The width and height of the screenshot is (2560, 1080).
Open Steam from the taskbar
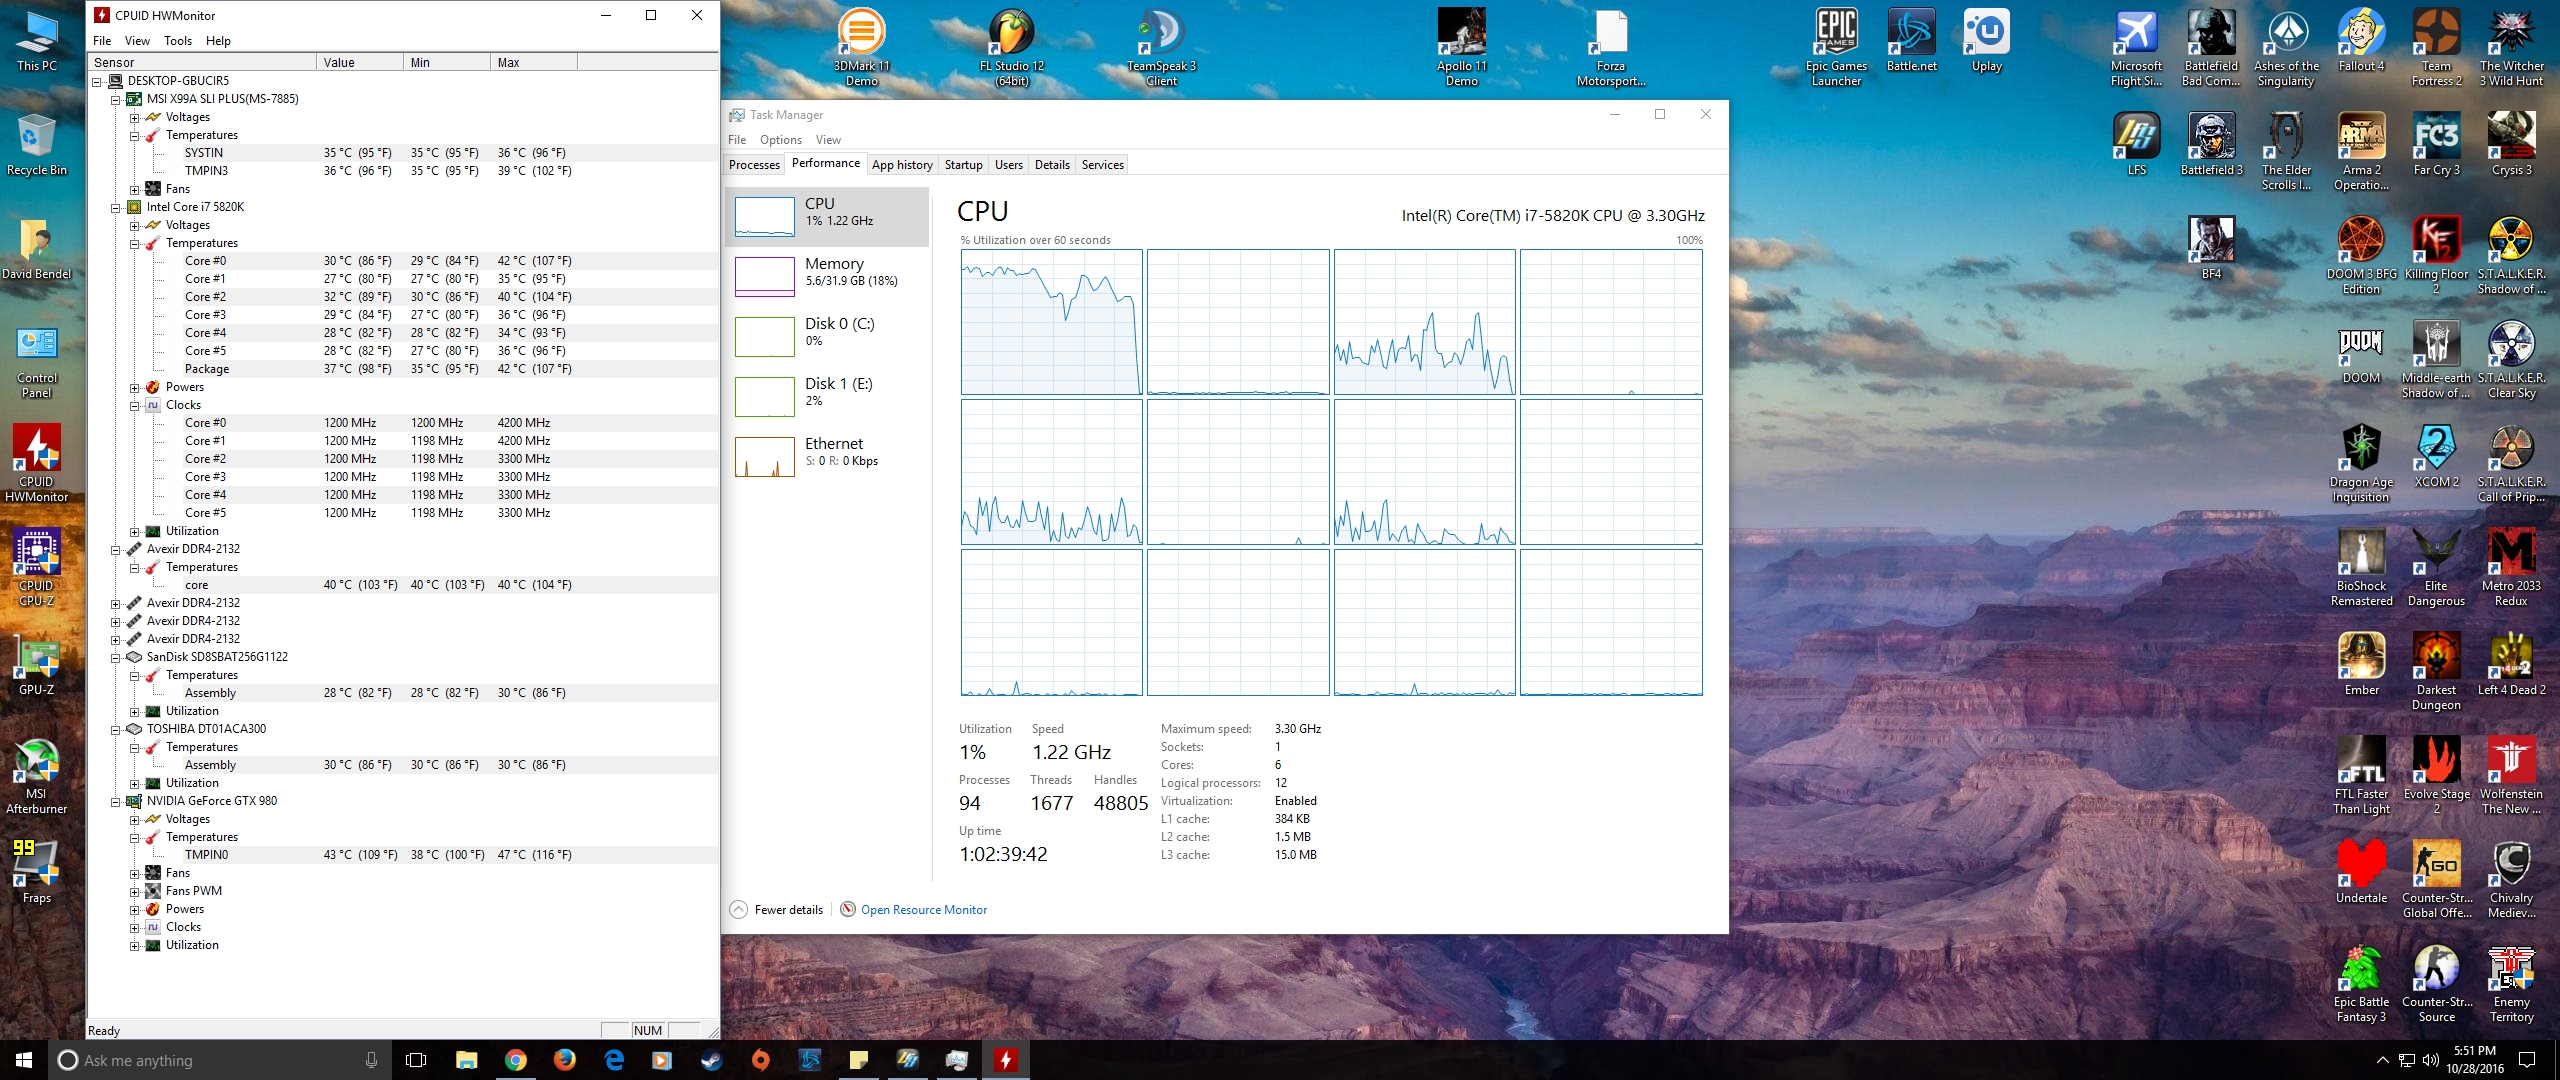click(x=711, y=1060)
